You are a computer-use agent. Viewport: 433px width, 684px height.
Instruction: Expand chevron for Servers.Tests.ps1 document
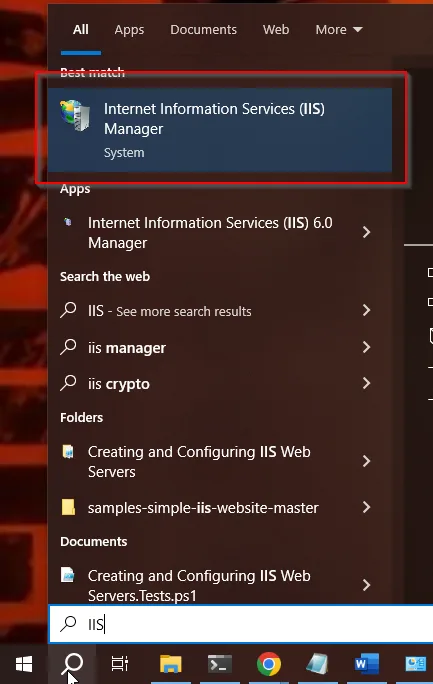(x=366, y=585)
